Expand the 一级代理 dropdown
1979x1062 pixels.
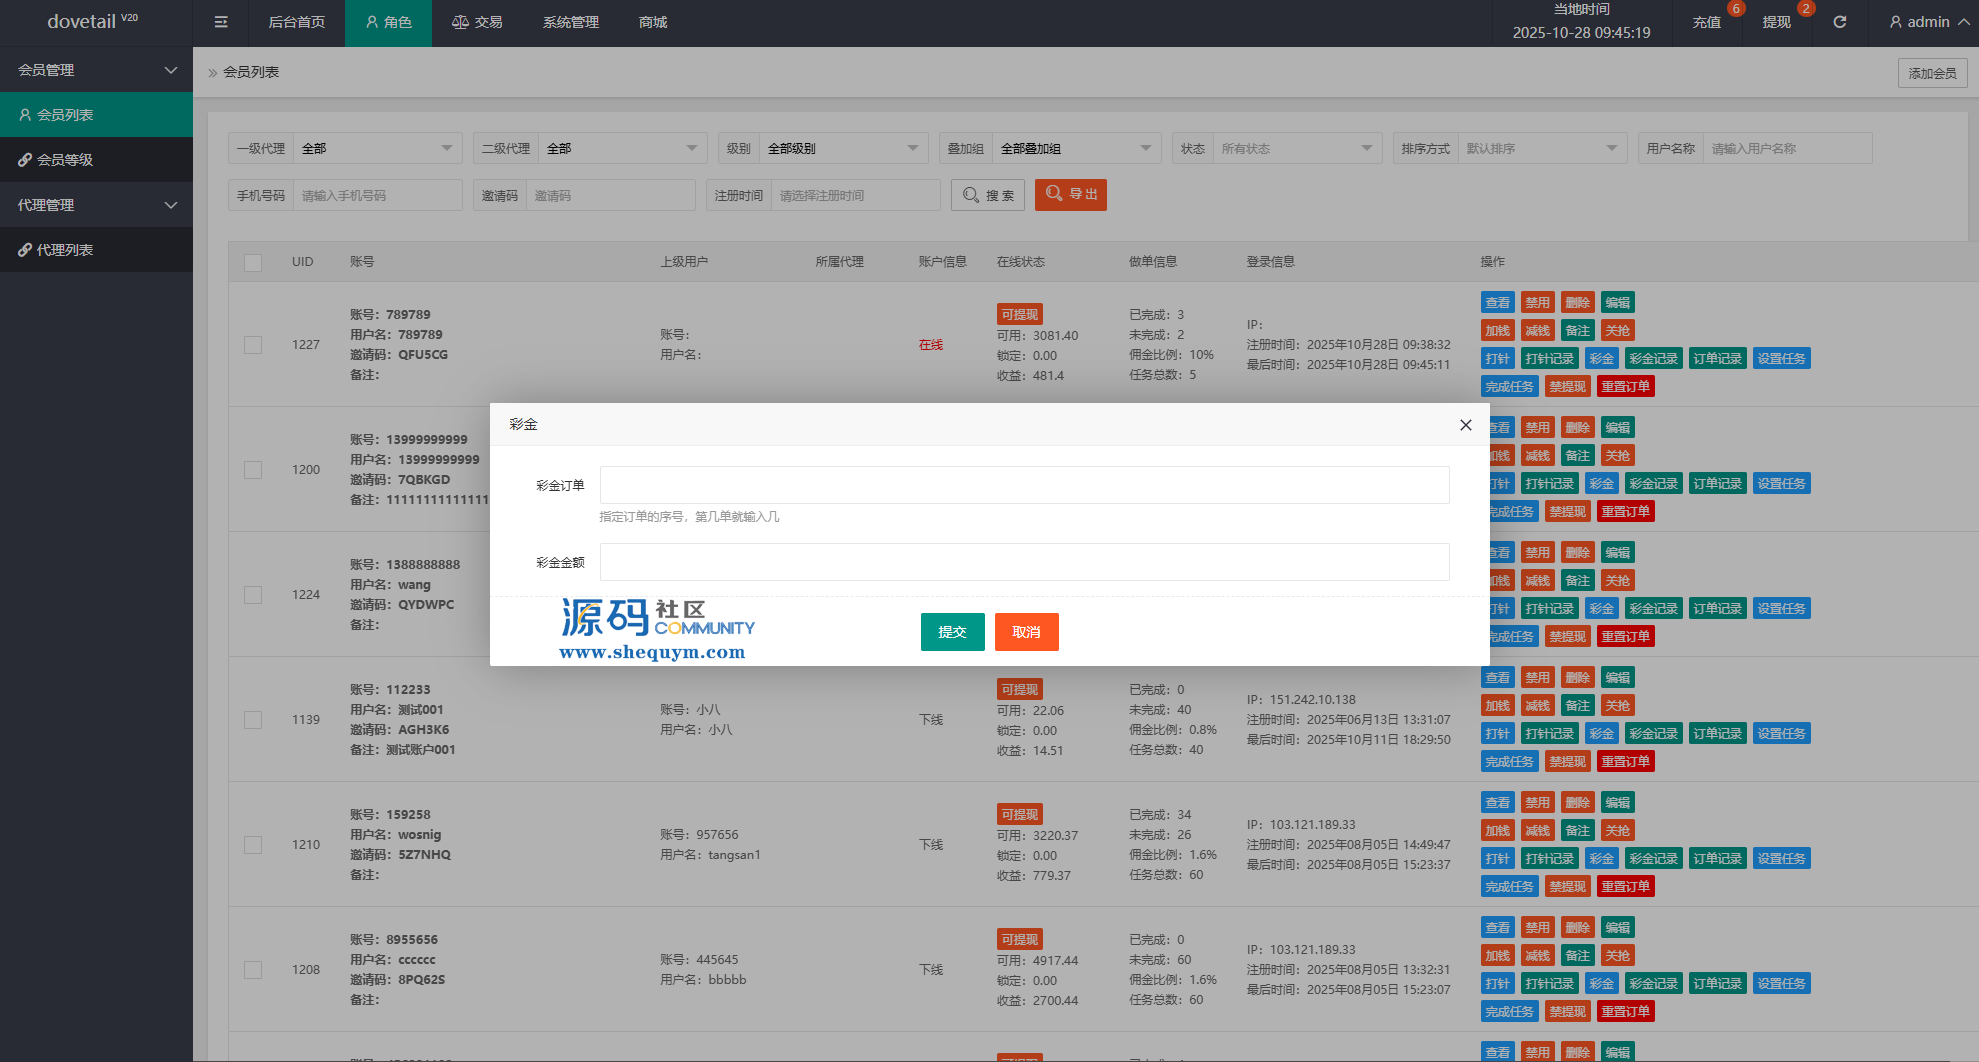point(377,149)
